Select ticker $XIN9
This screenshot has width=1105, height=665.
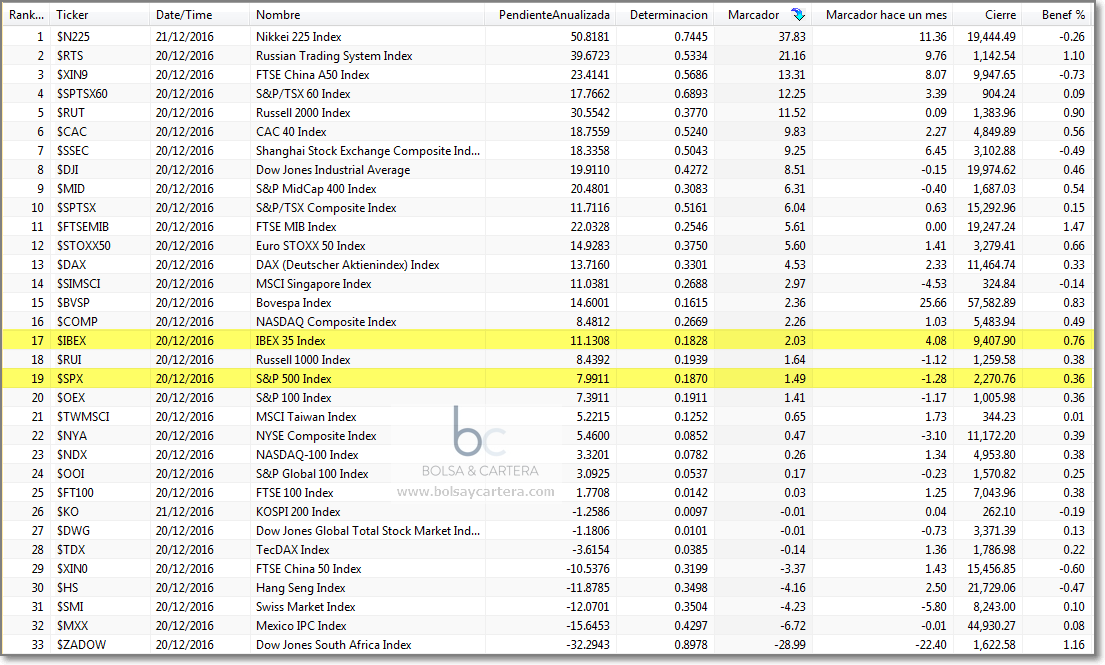[x=73, y=75]
